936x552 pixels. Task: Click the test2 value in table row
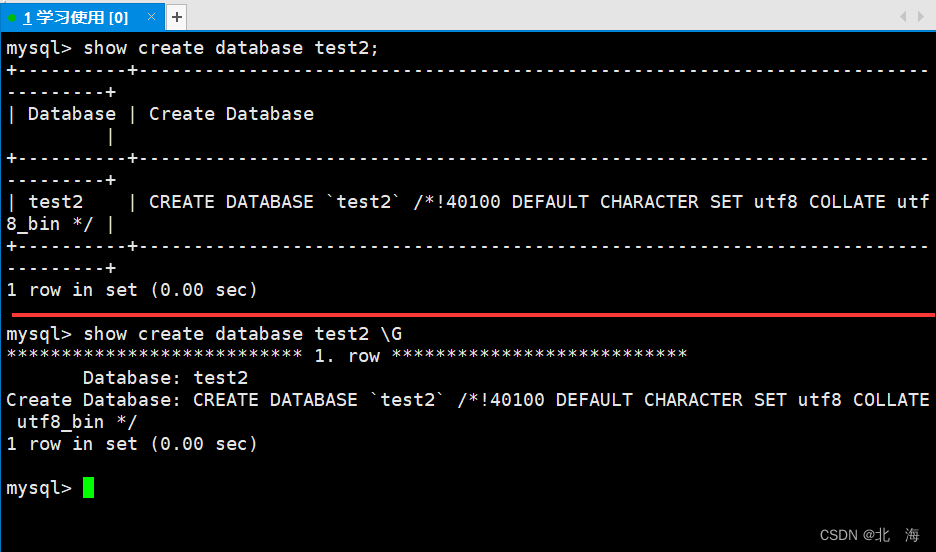pos(56,202)
